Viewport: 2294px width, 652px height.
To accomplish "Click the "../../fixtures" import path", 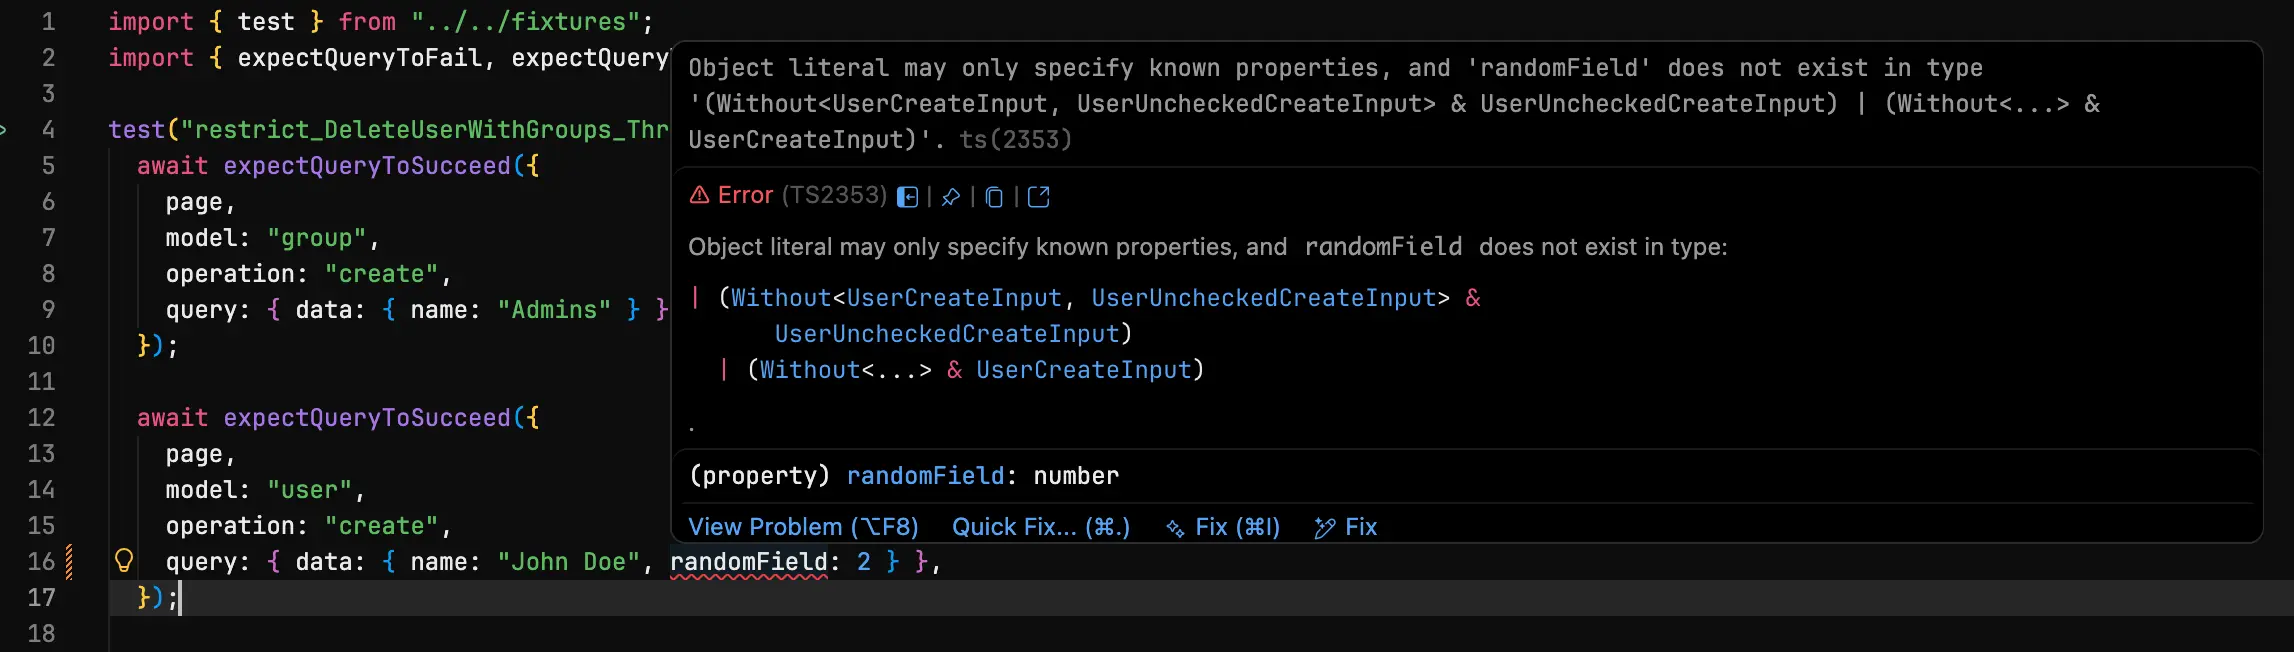I will tap(526, 22).
